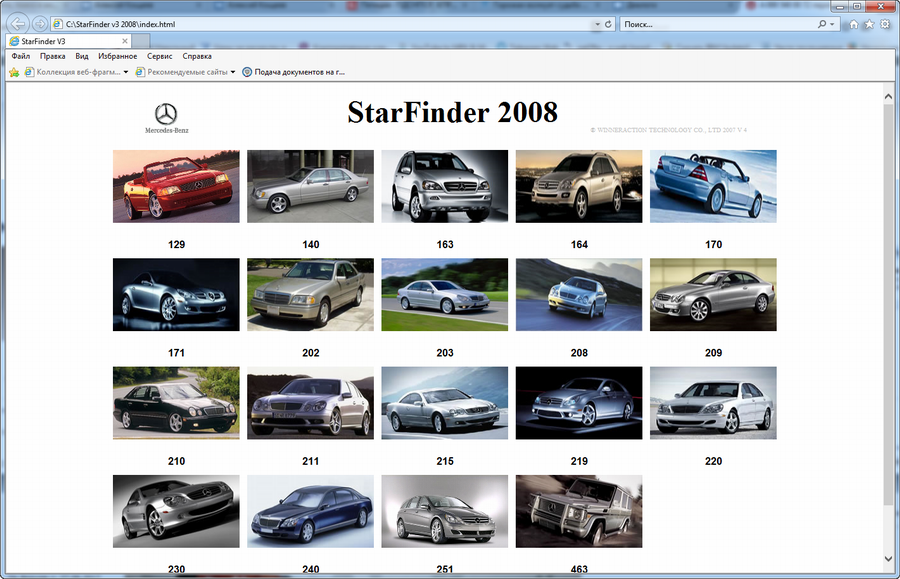Click the 209 model label
This screenshot has width=900, height=579.
point(713,353)
